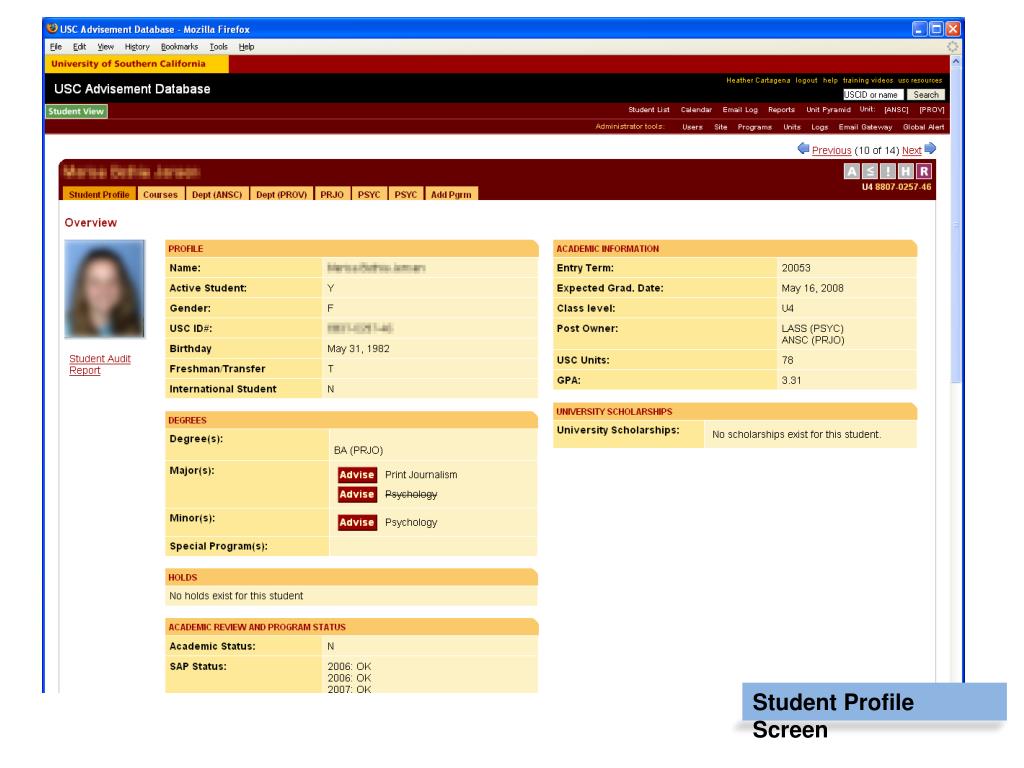
Task: Click the H holds icon in student header
Action: tap(905, 171)
